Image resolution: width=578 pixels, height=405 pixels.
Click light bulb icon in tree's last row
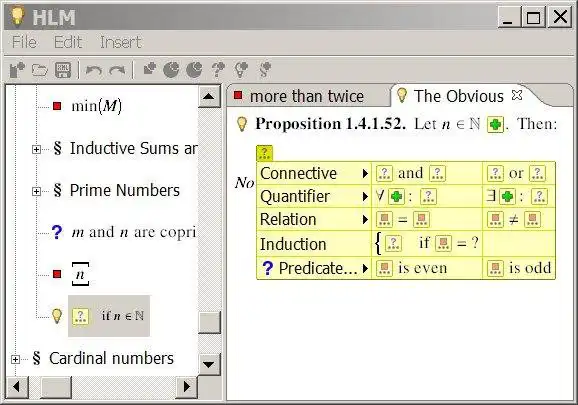coord(57,316)
